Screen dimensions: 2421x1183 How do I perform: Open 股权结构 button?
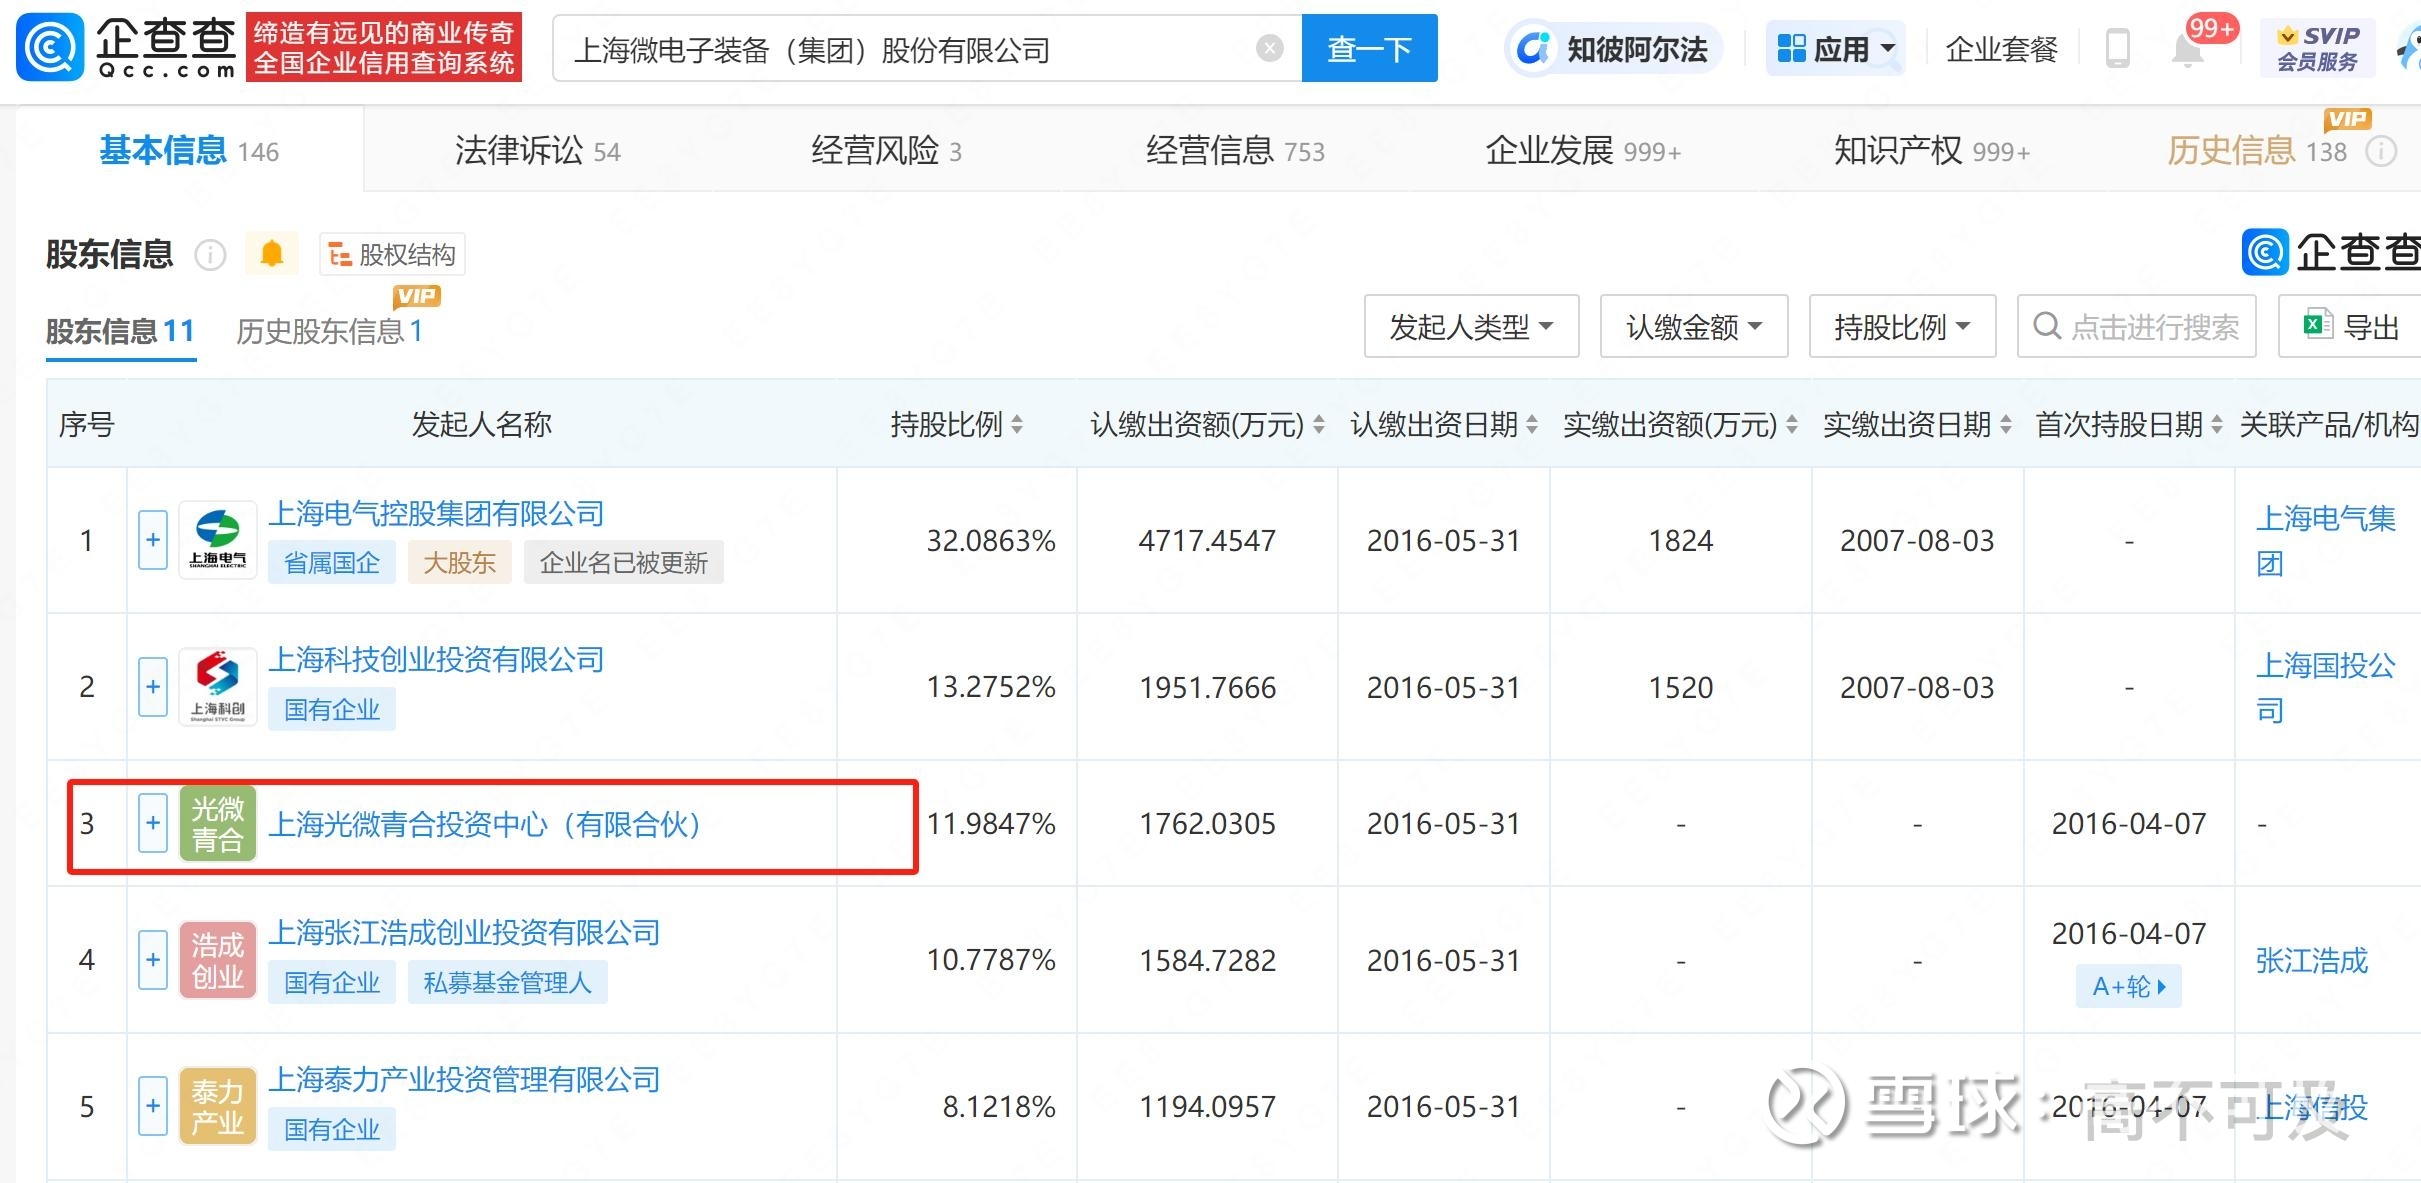click(x=392, y=254)
